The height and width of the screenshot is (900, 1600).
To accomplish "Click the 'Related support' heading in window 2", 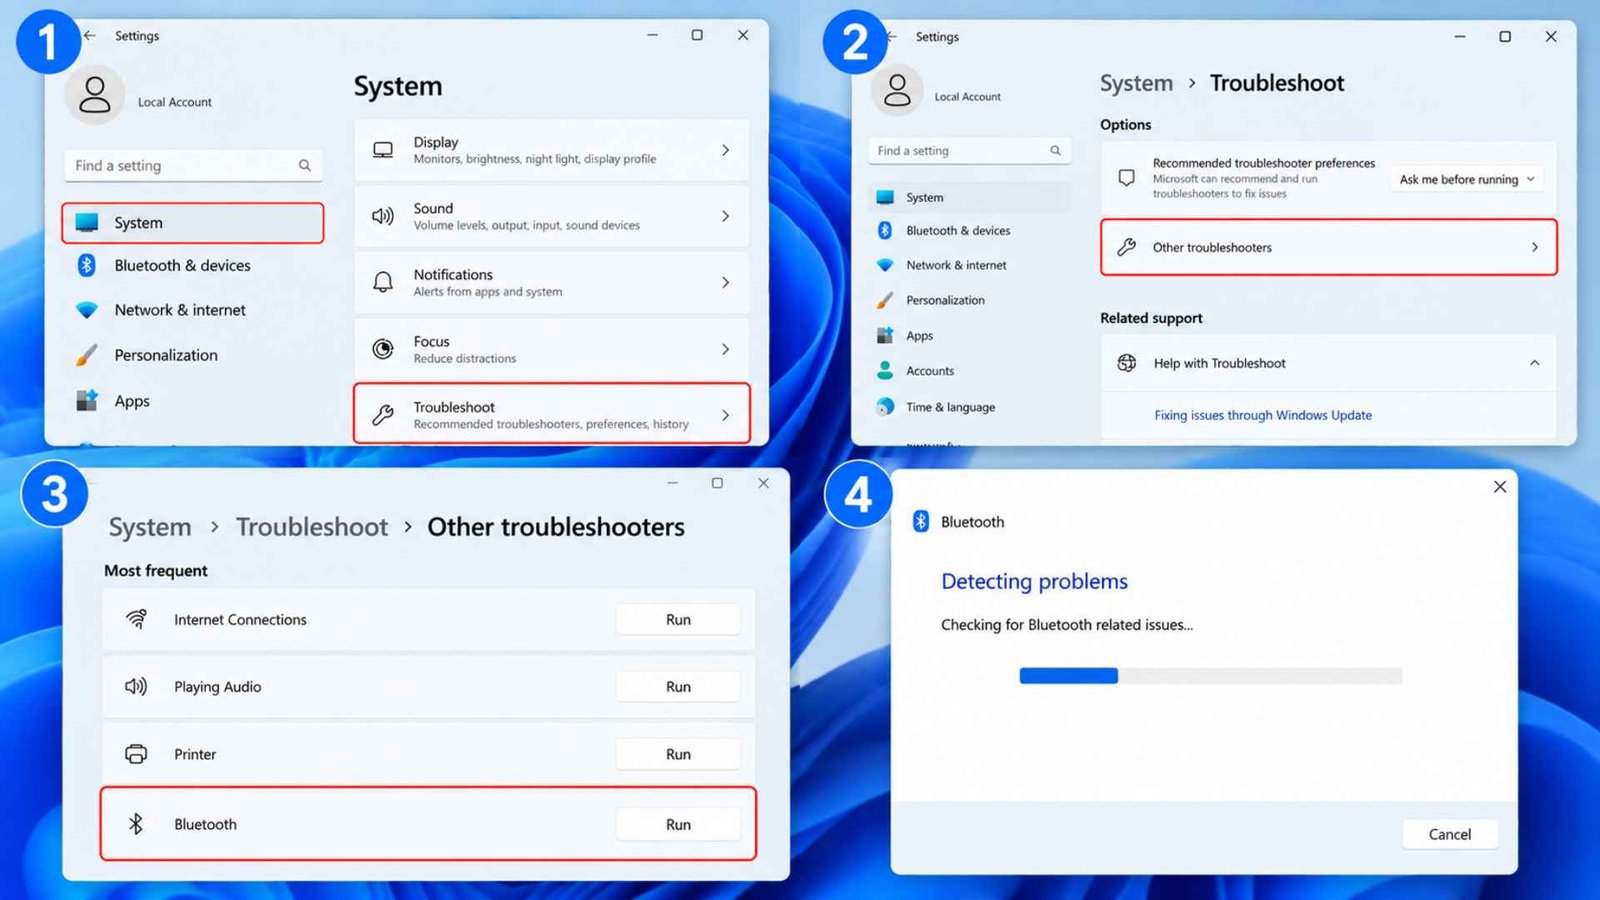I will coord(1151,318).
